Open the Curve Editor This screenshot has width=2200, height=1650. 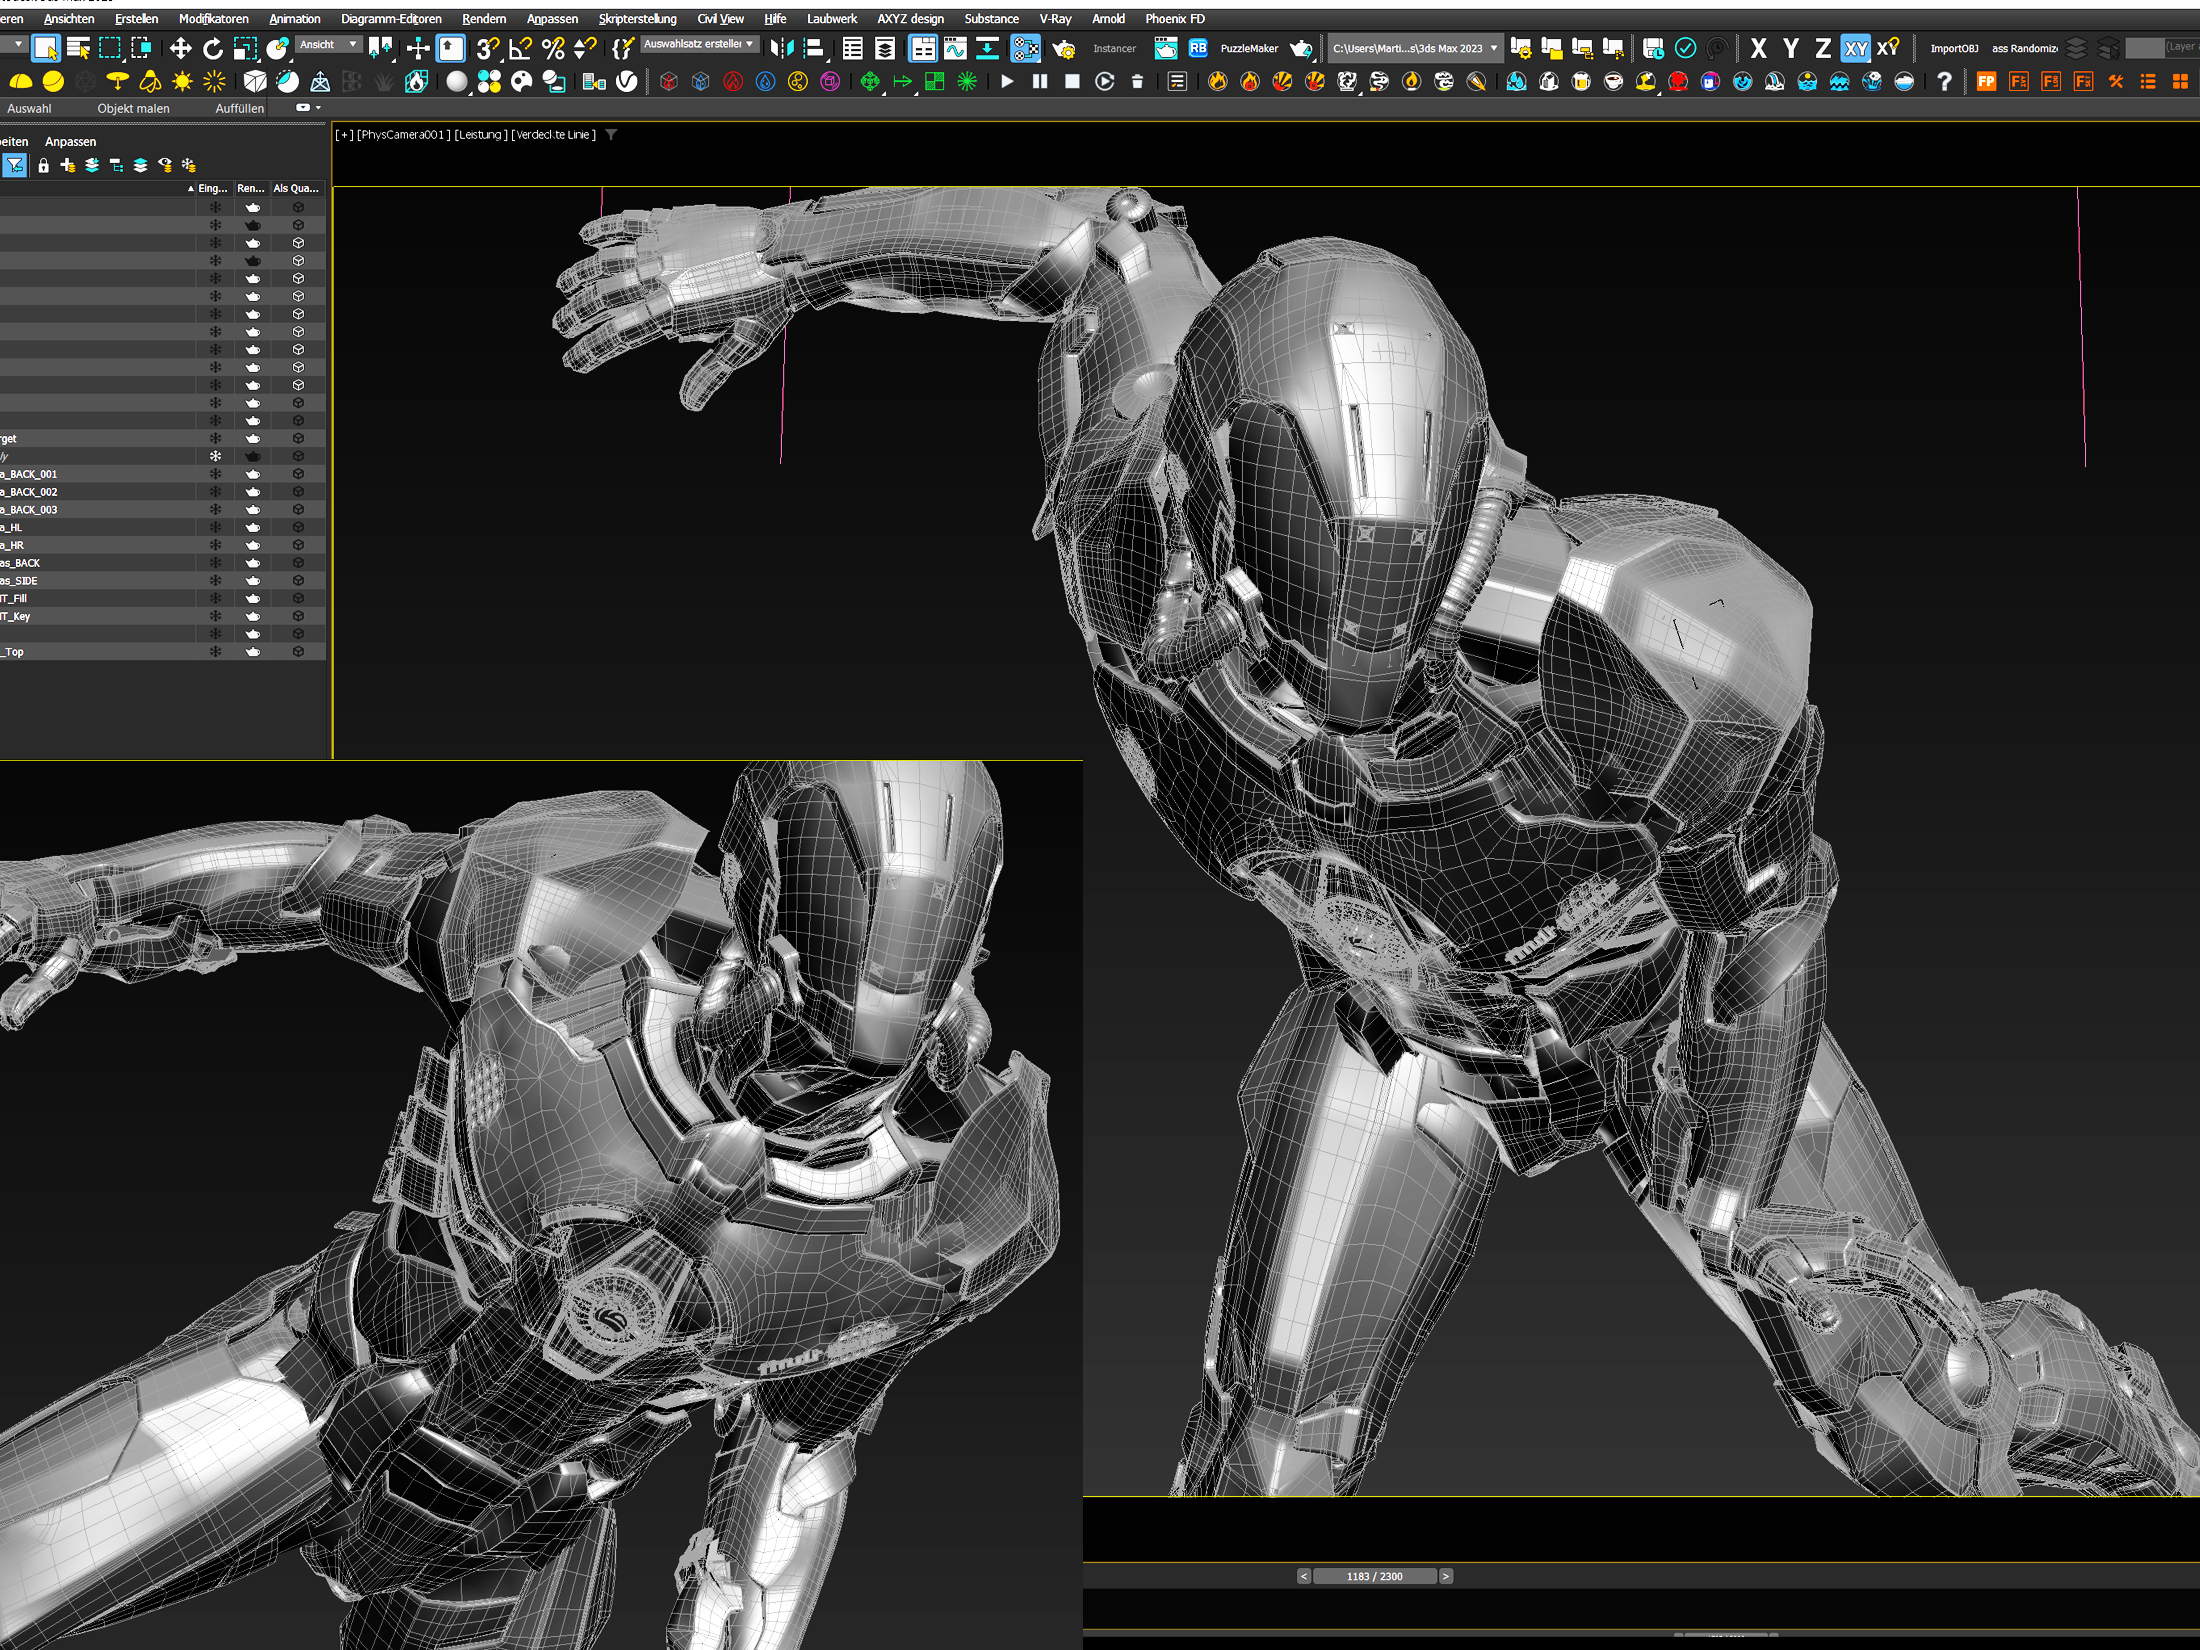click(x=955, y=48)
